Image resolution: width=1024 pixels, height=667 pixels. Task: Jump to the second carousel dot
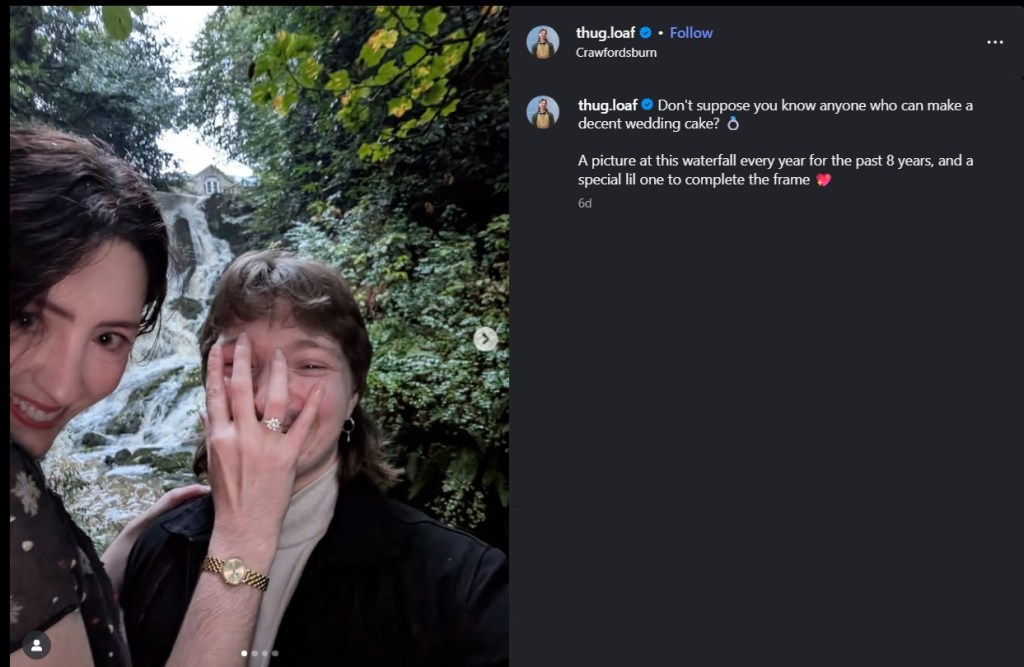pyautogui.click(x=254, y=653)
